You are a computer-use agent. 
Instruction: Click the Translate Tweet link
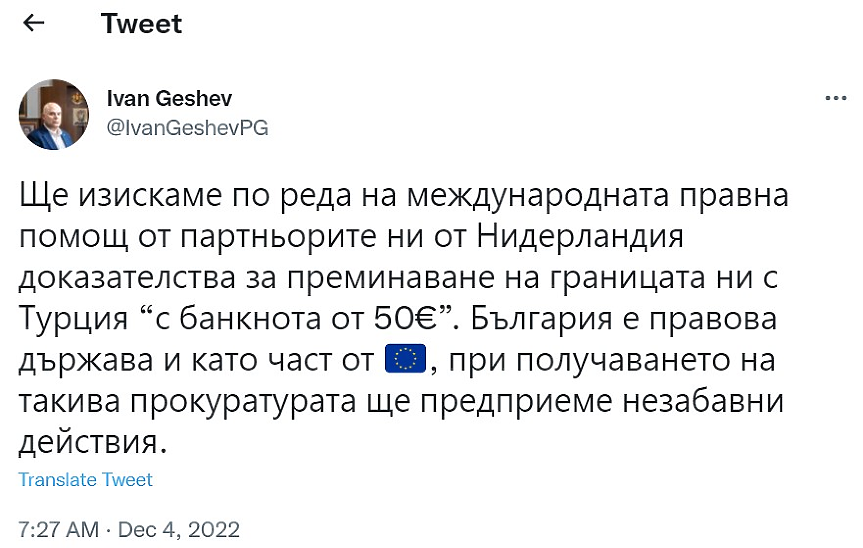(86, 480)
